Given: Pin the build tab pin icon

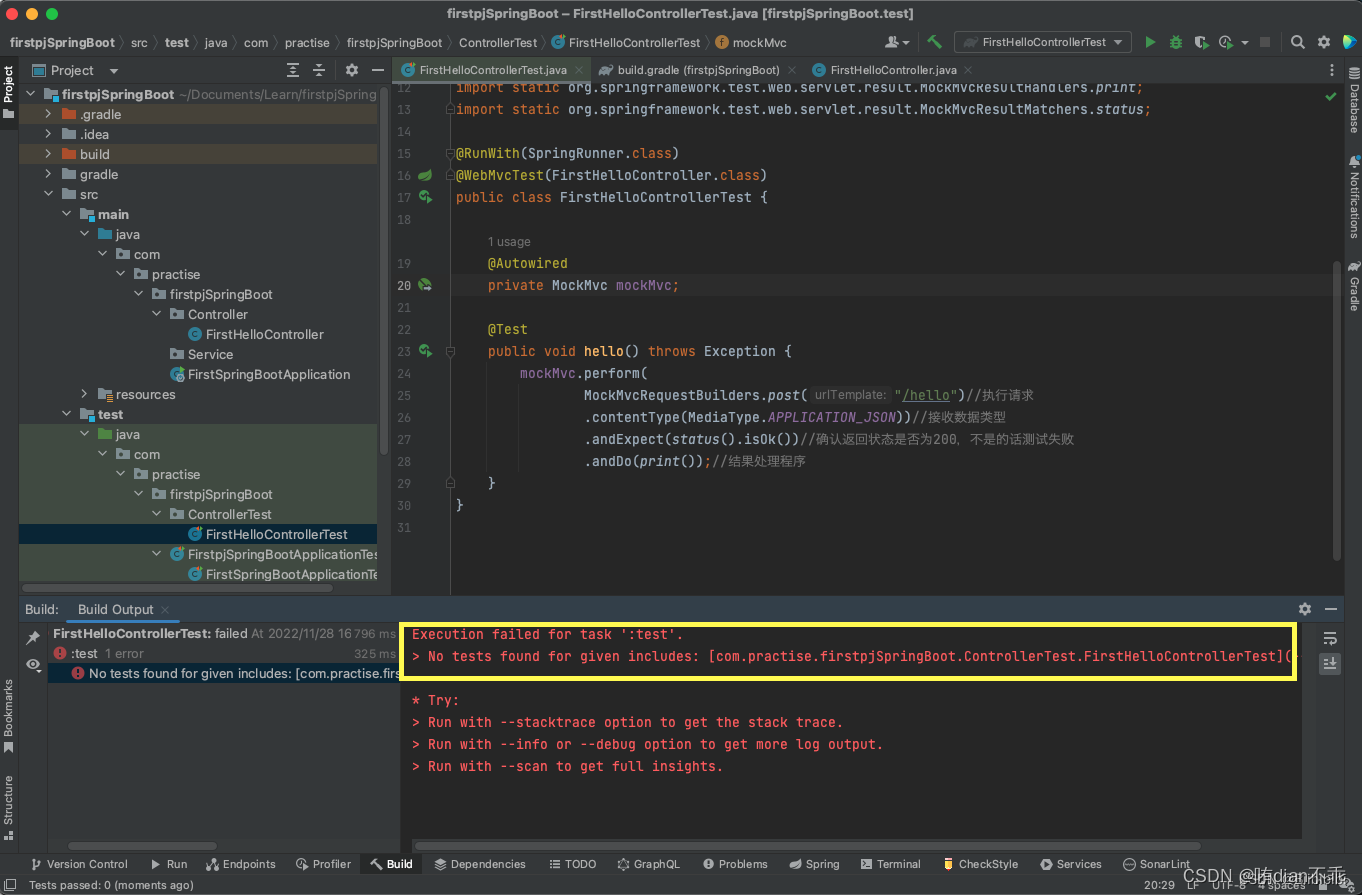Looking at the screenshot, I should (33, 637).
